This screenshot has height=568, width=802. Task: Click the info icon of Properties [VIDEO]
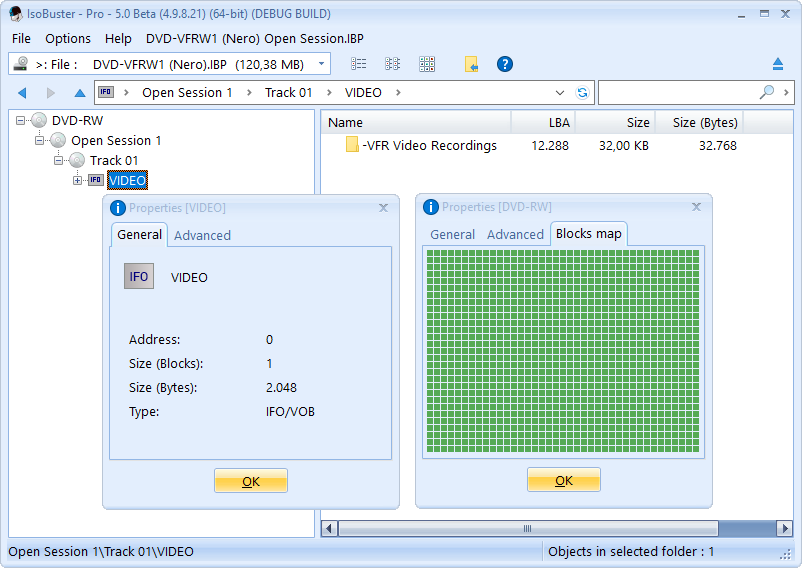(118, 208)
